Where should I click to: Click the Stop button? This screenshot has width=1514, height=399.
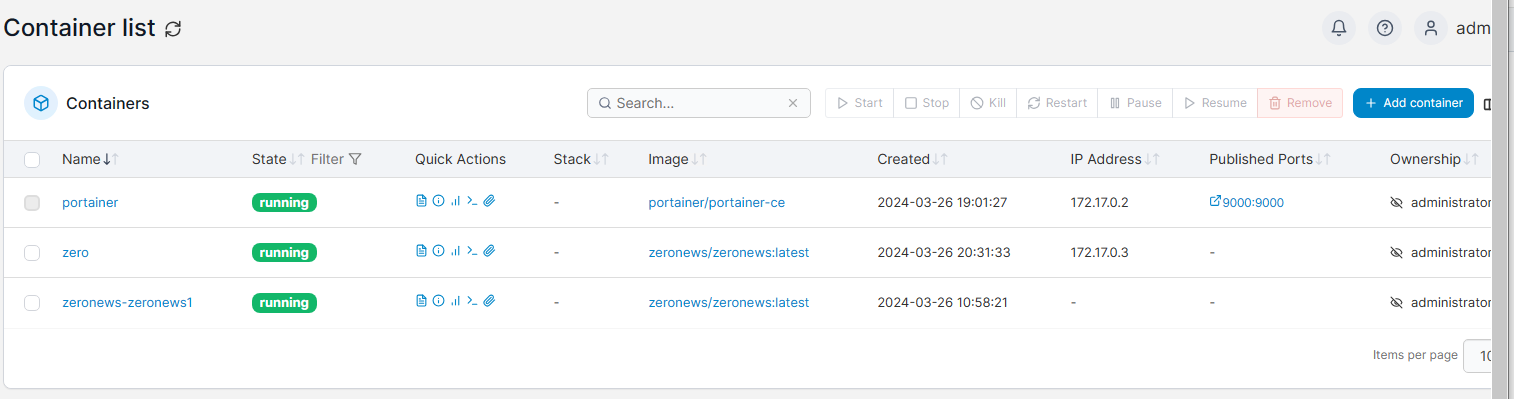click(x=927, y=103)
